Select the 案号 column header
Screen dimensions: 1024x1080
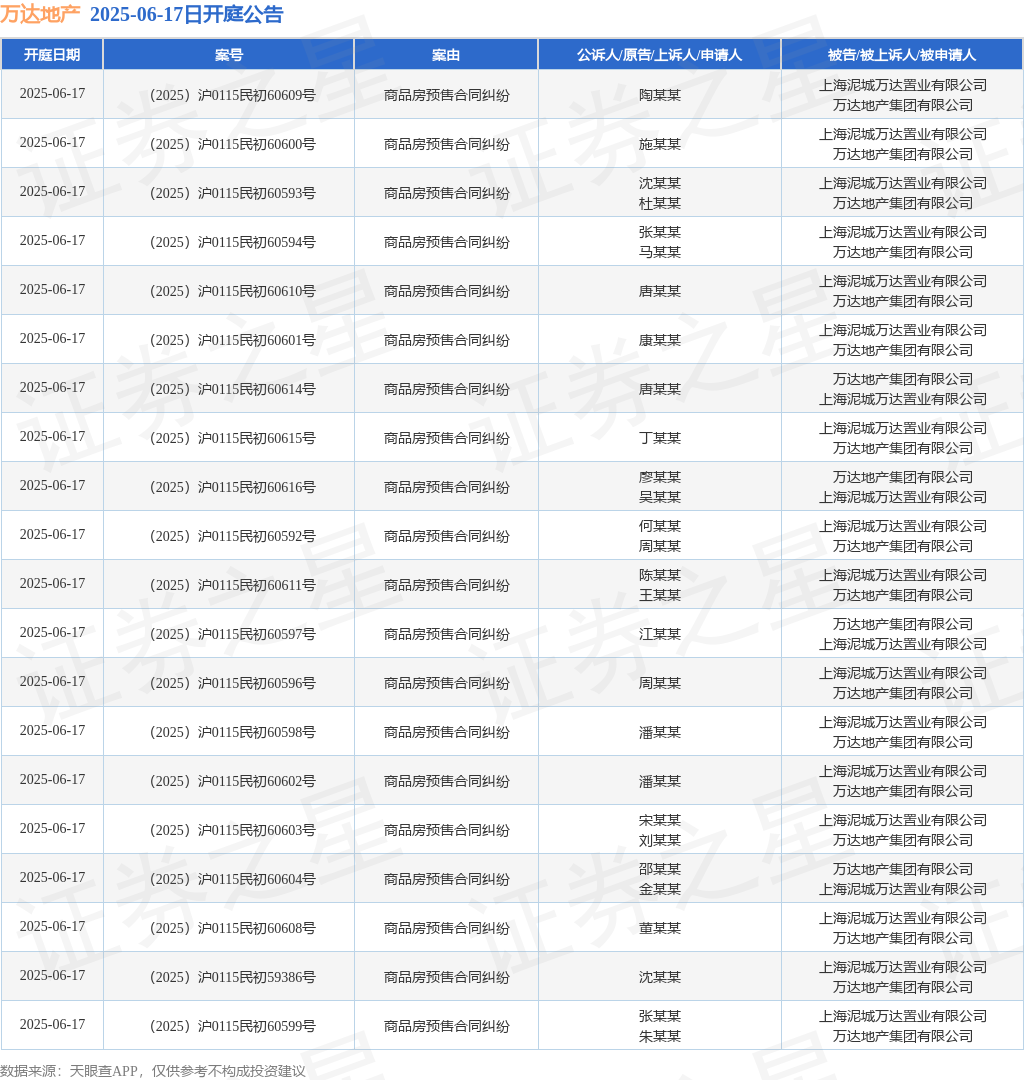coord(229,54)
